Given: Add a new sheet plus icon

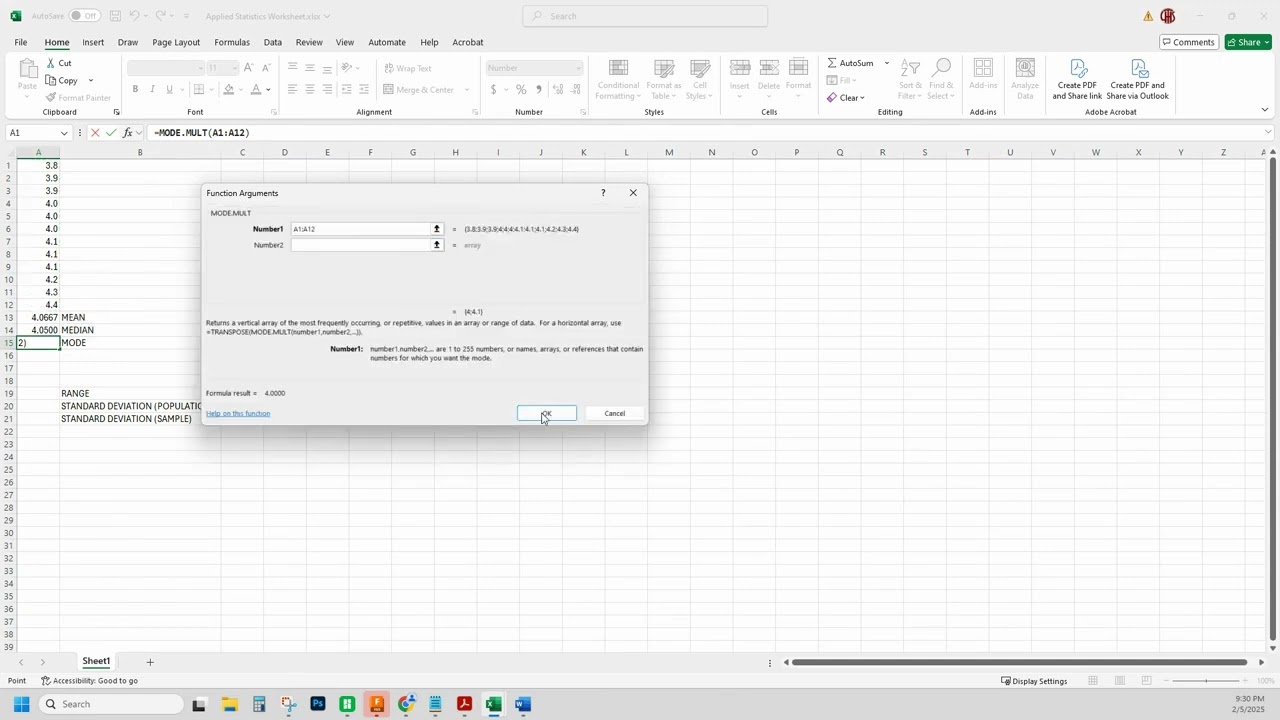Looking at the screenshot, I should [150, 662].
